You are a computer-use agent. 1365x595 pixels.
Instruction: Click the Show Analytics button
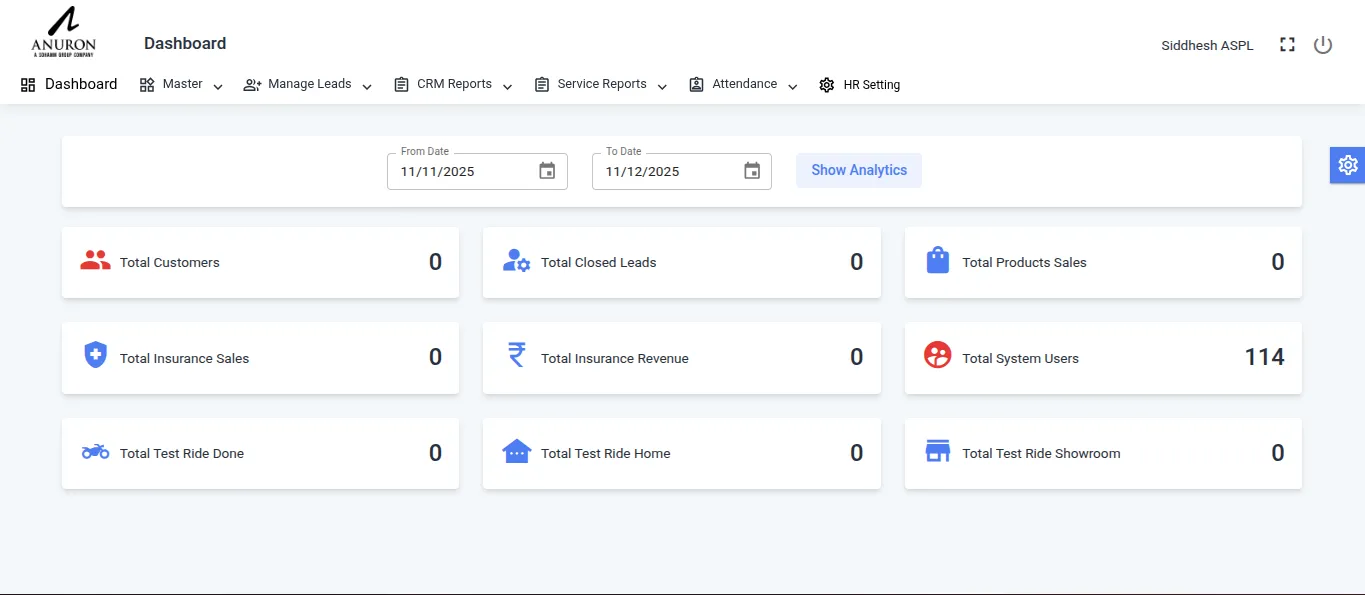[858, 170]
